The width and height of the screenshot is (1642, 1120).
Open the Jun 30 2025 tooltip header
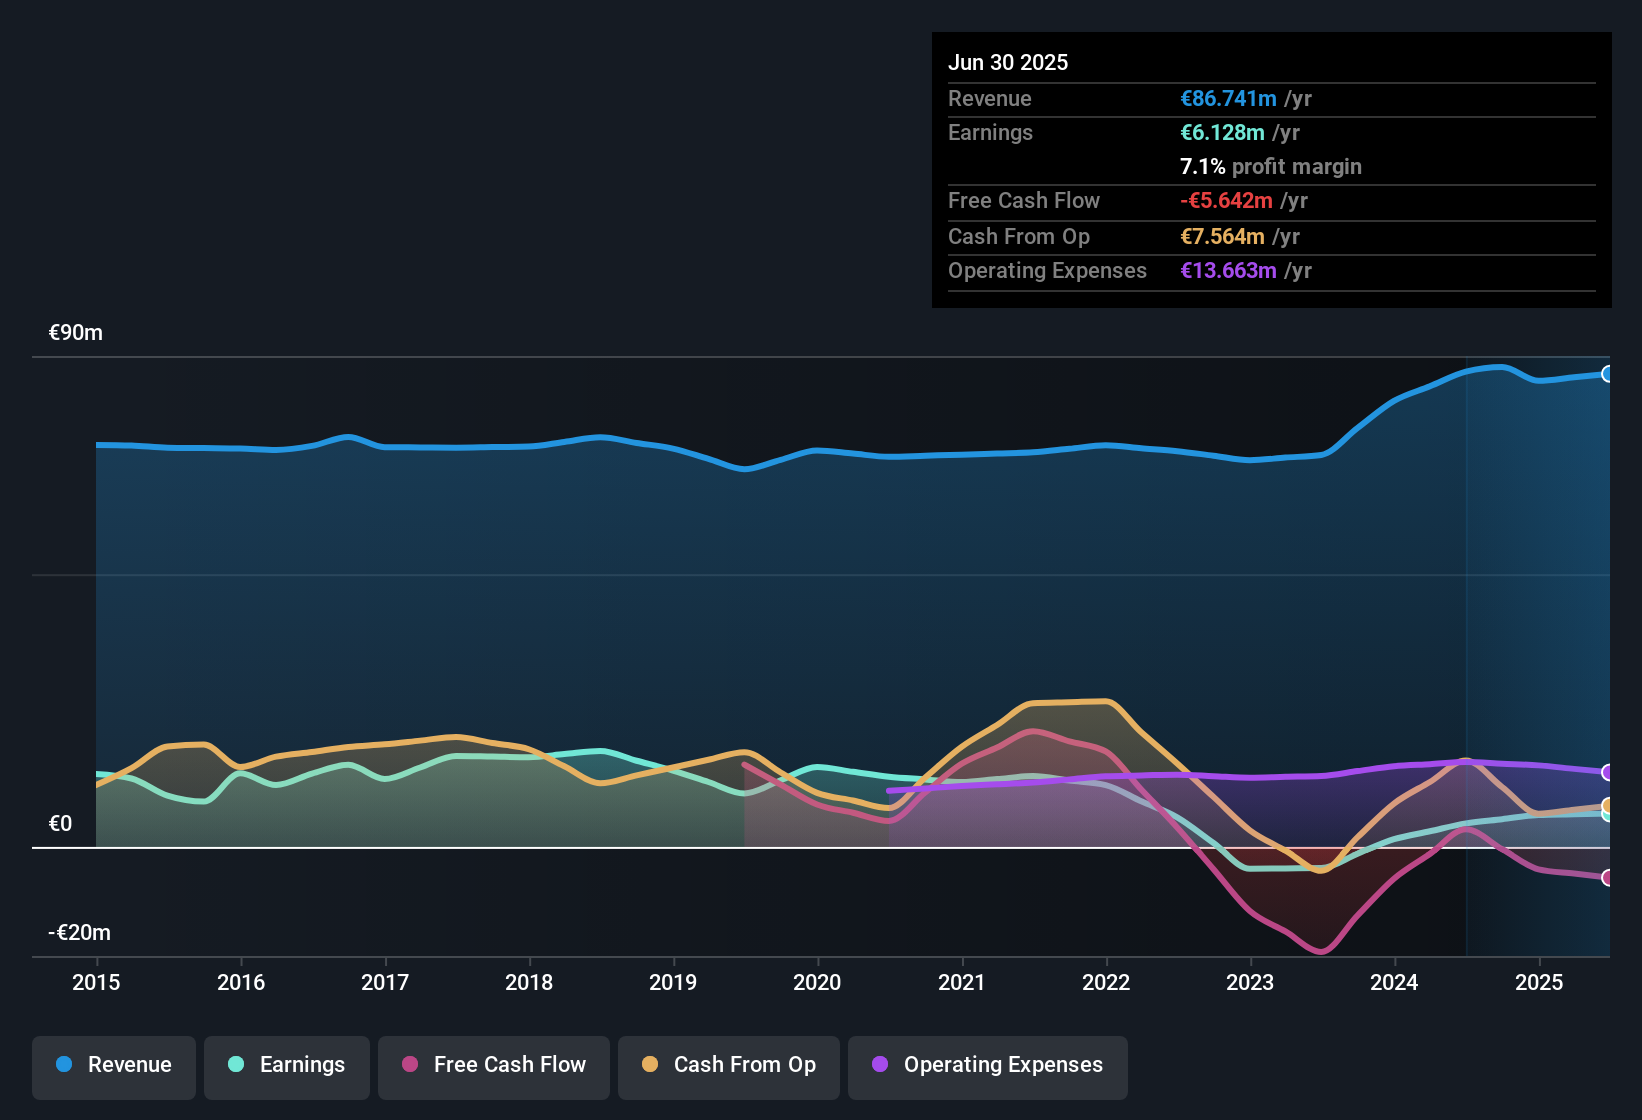tap(1009, 62)
